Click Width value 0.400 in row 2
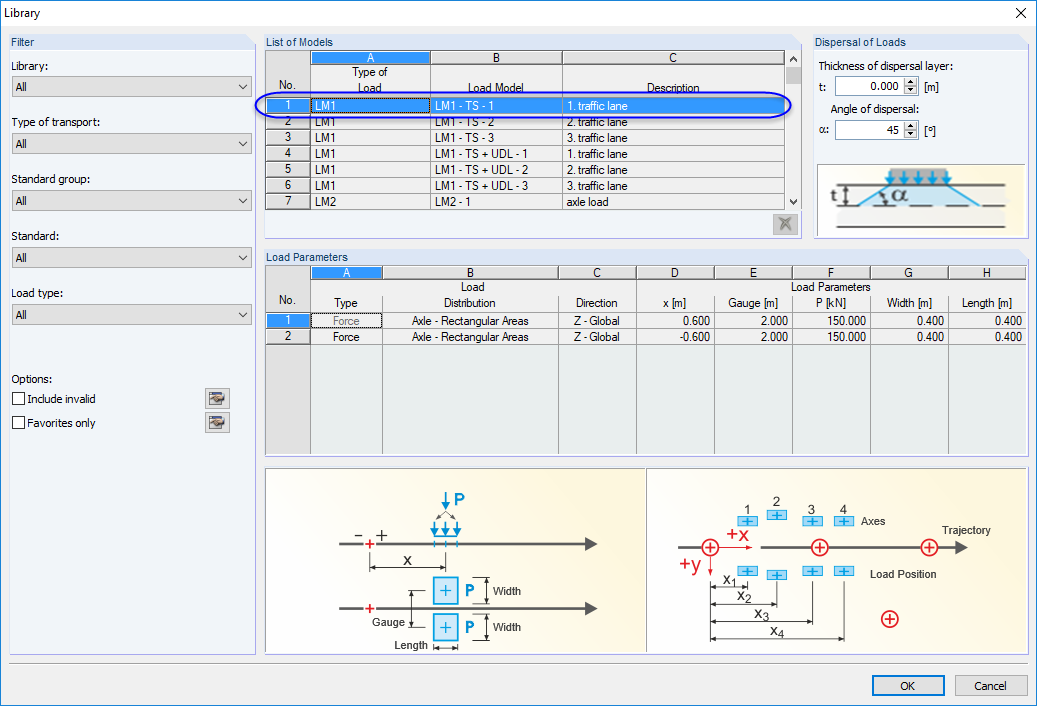 click(x=909, y=336)
